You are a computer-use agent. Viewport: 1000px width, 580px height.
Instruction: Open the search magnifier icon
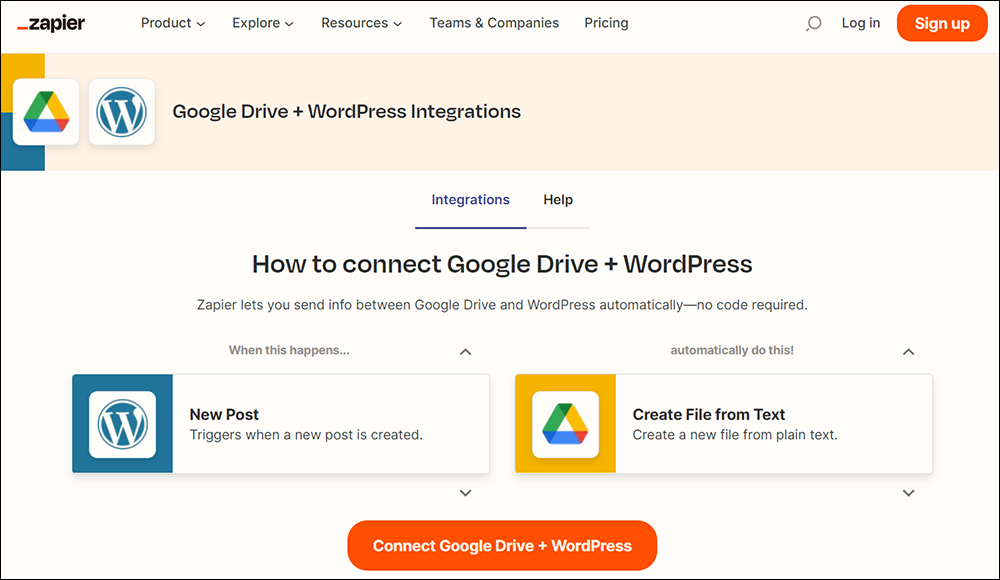coord(813,24)
